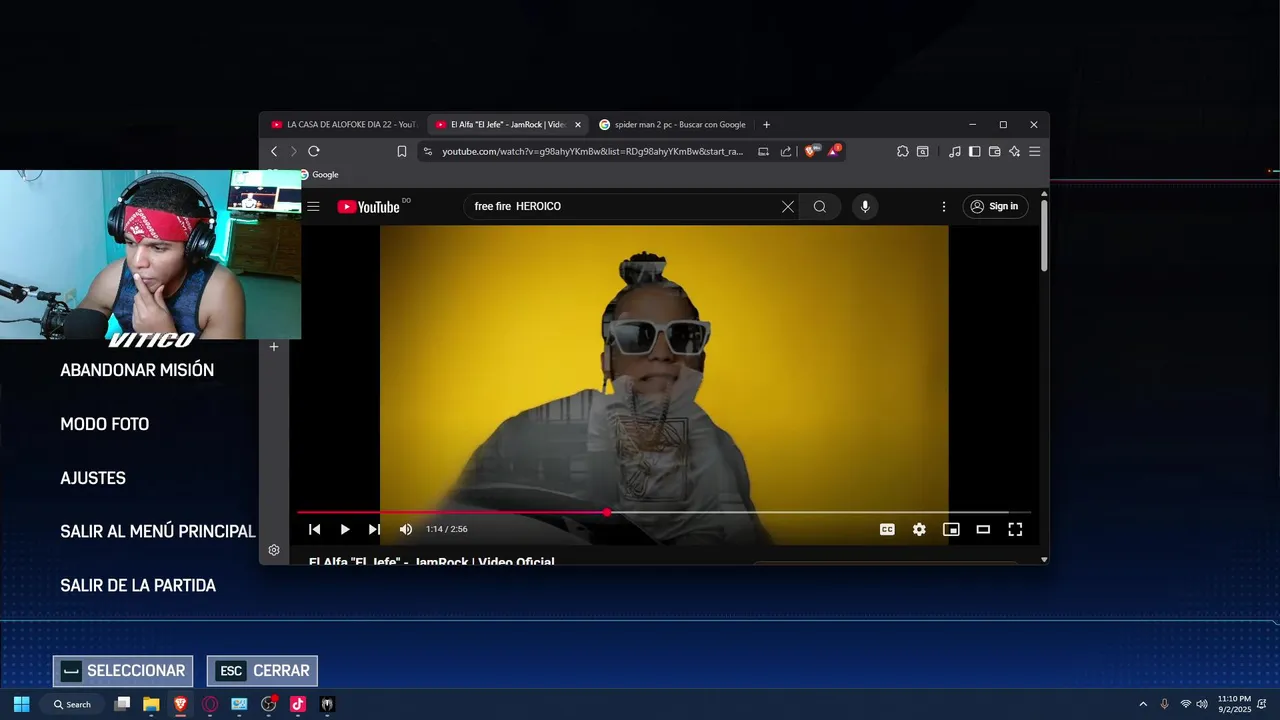Open the browser extensions puzzle icon
This screenshot has width=1280, height=720.
902,151
